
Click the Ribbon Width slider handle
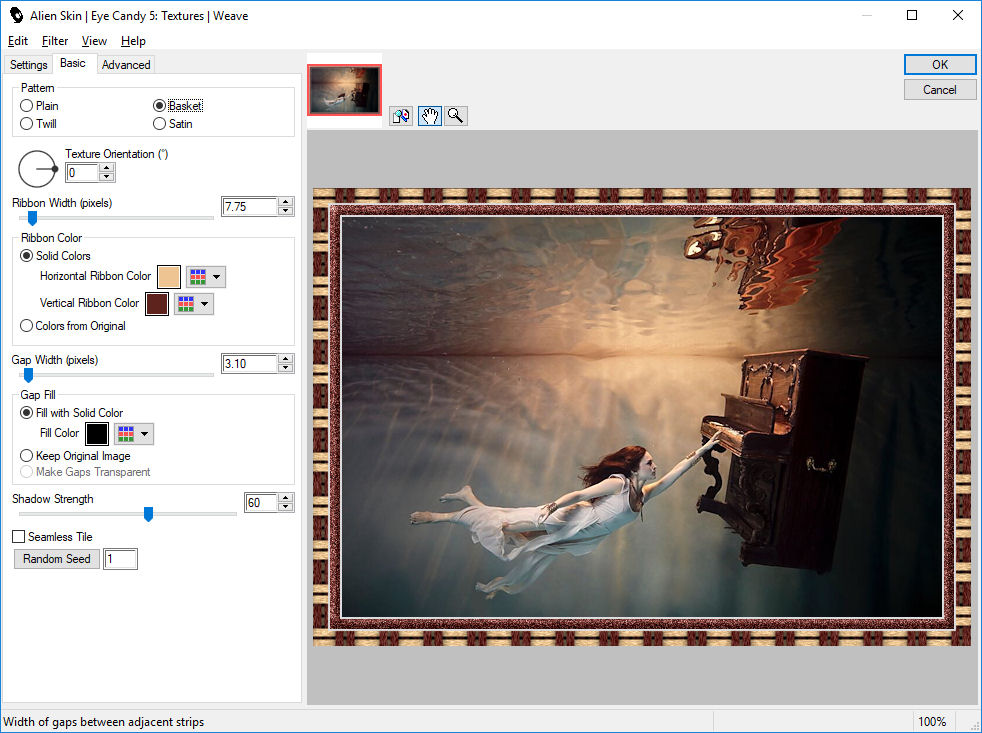[33, 218]
